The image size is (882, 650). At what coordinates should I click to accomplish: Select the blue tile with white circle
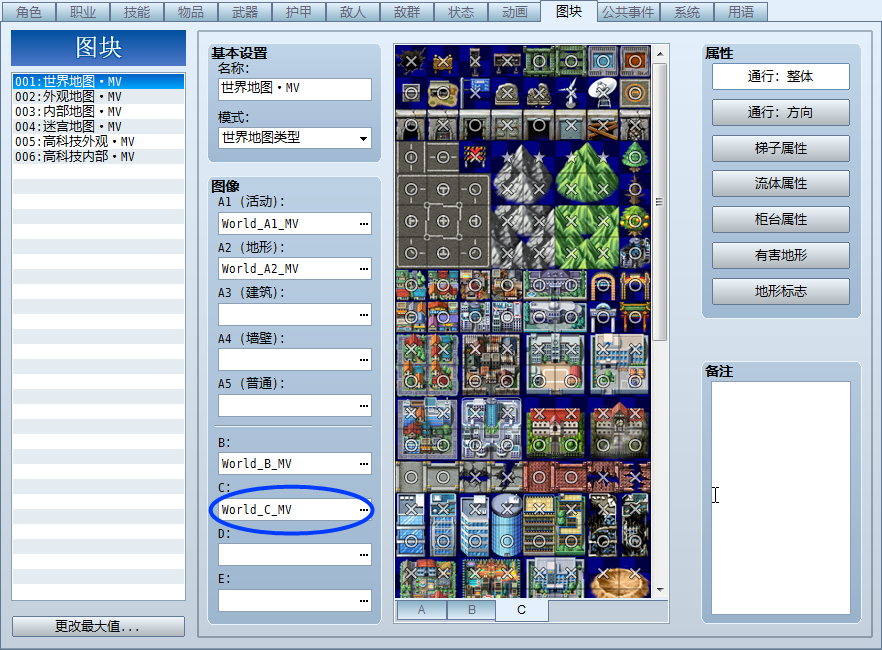pos(603,61)
